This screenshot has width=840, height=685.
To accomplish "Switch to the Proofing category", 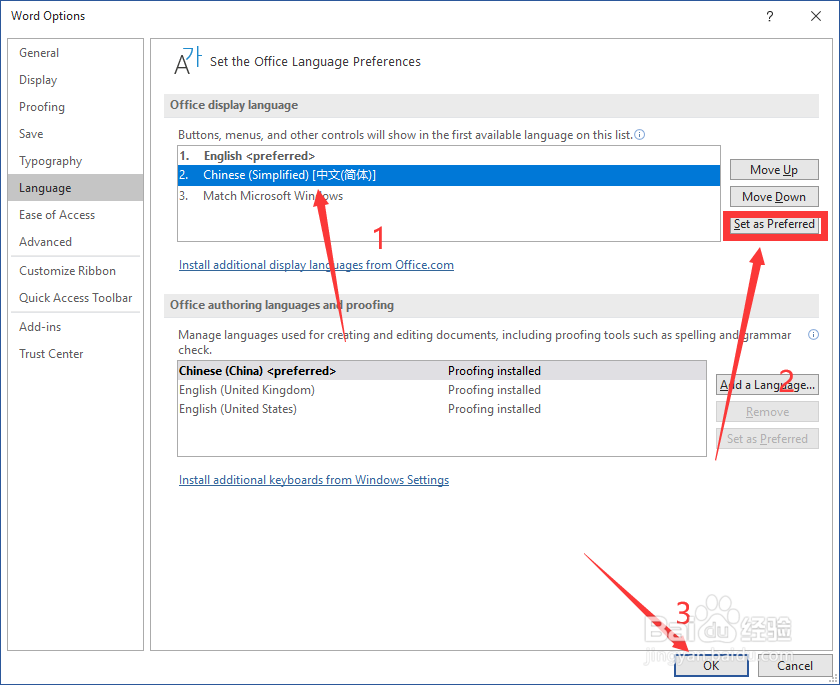I will tap(76, 107).
